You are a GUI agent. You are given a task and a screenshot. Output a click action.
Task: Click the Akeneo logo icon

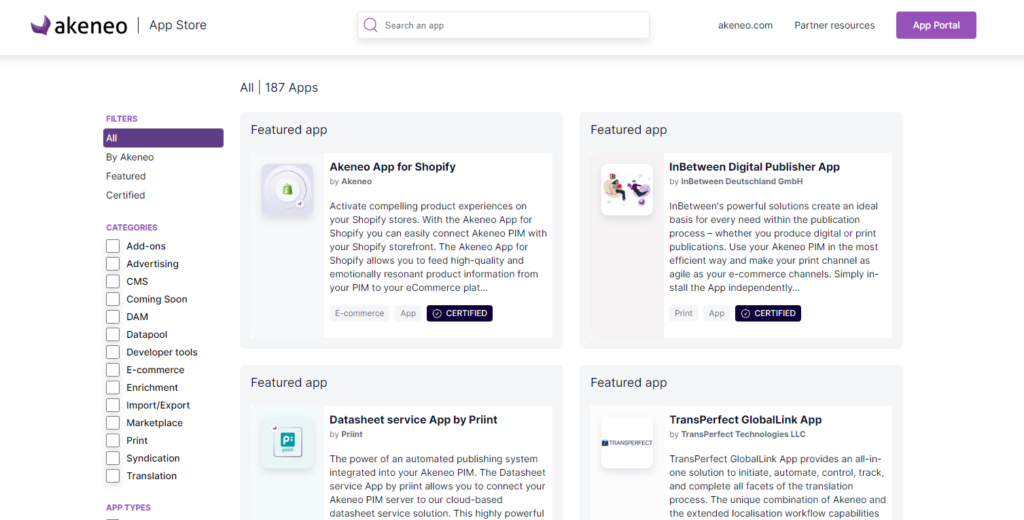41,25
